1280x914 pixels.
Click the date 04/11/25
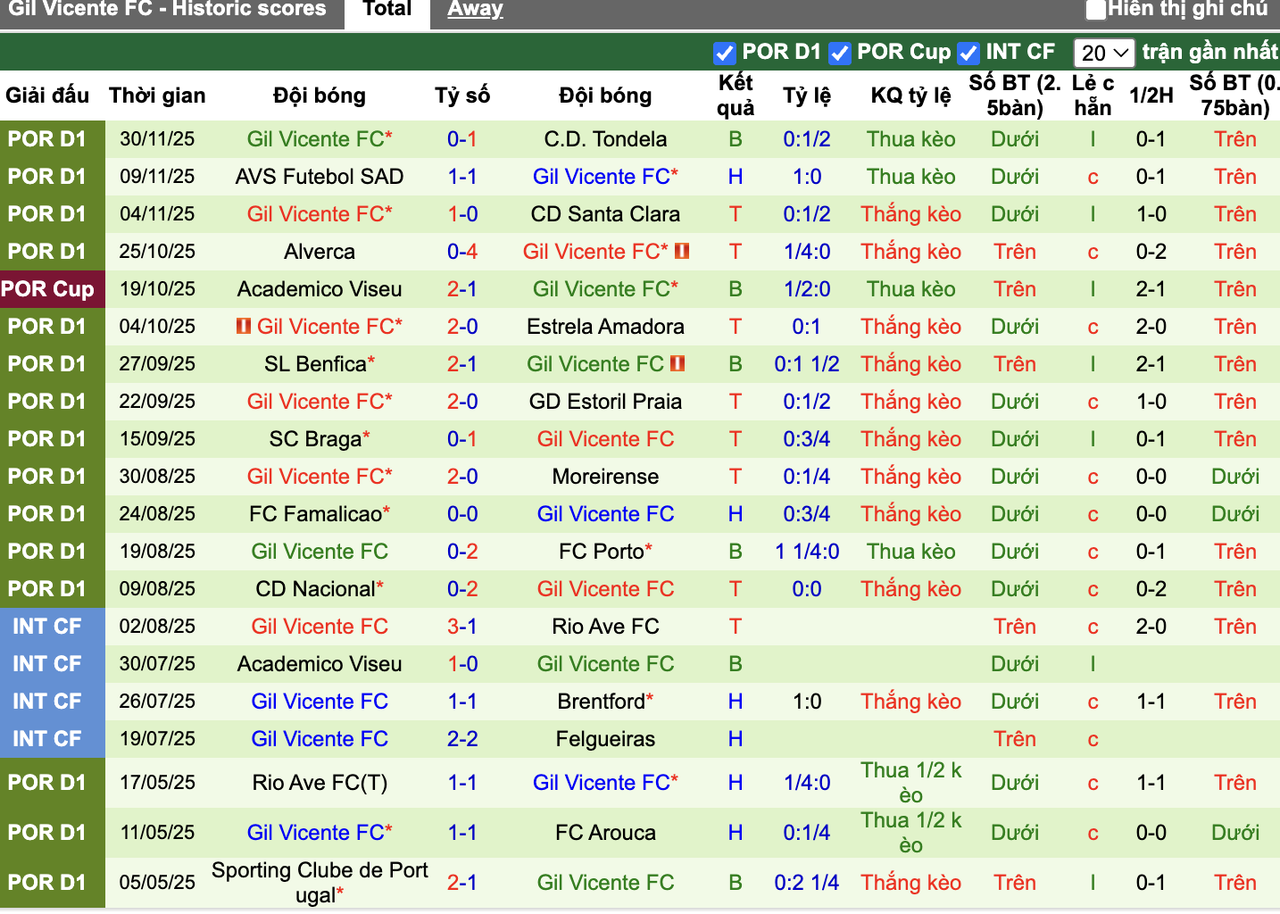coord(157,214)
